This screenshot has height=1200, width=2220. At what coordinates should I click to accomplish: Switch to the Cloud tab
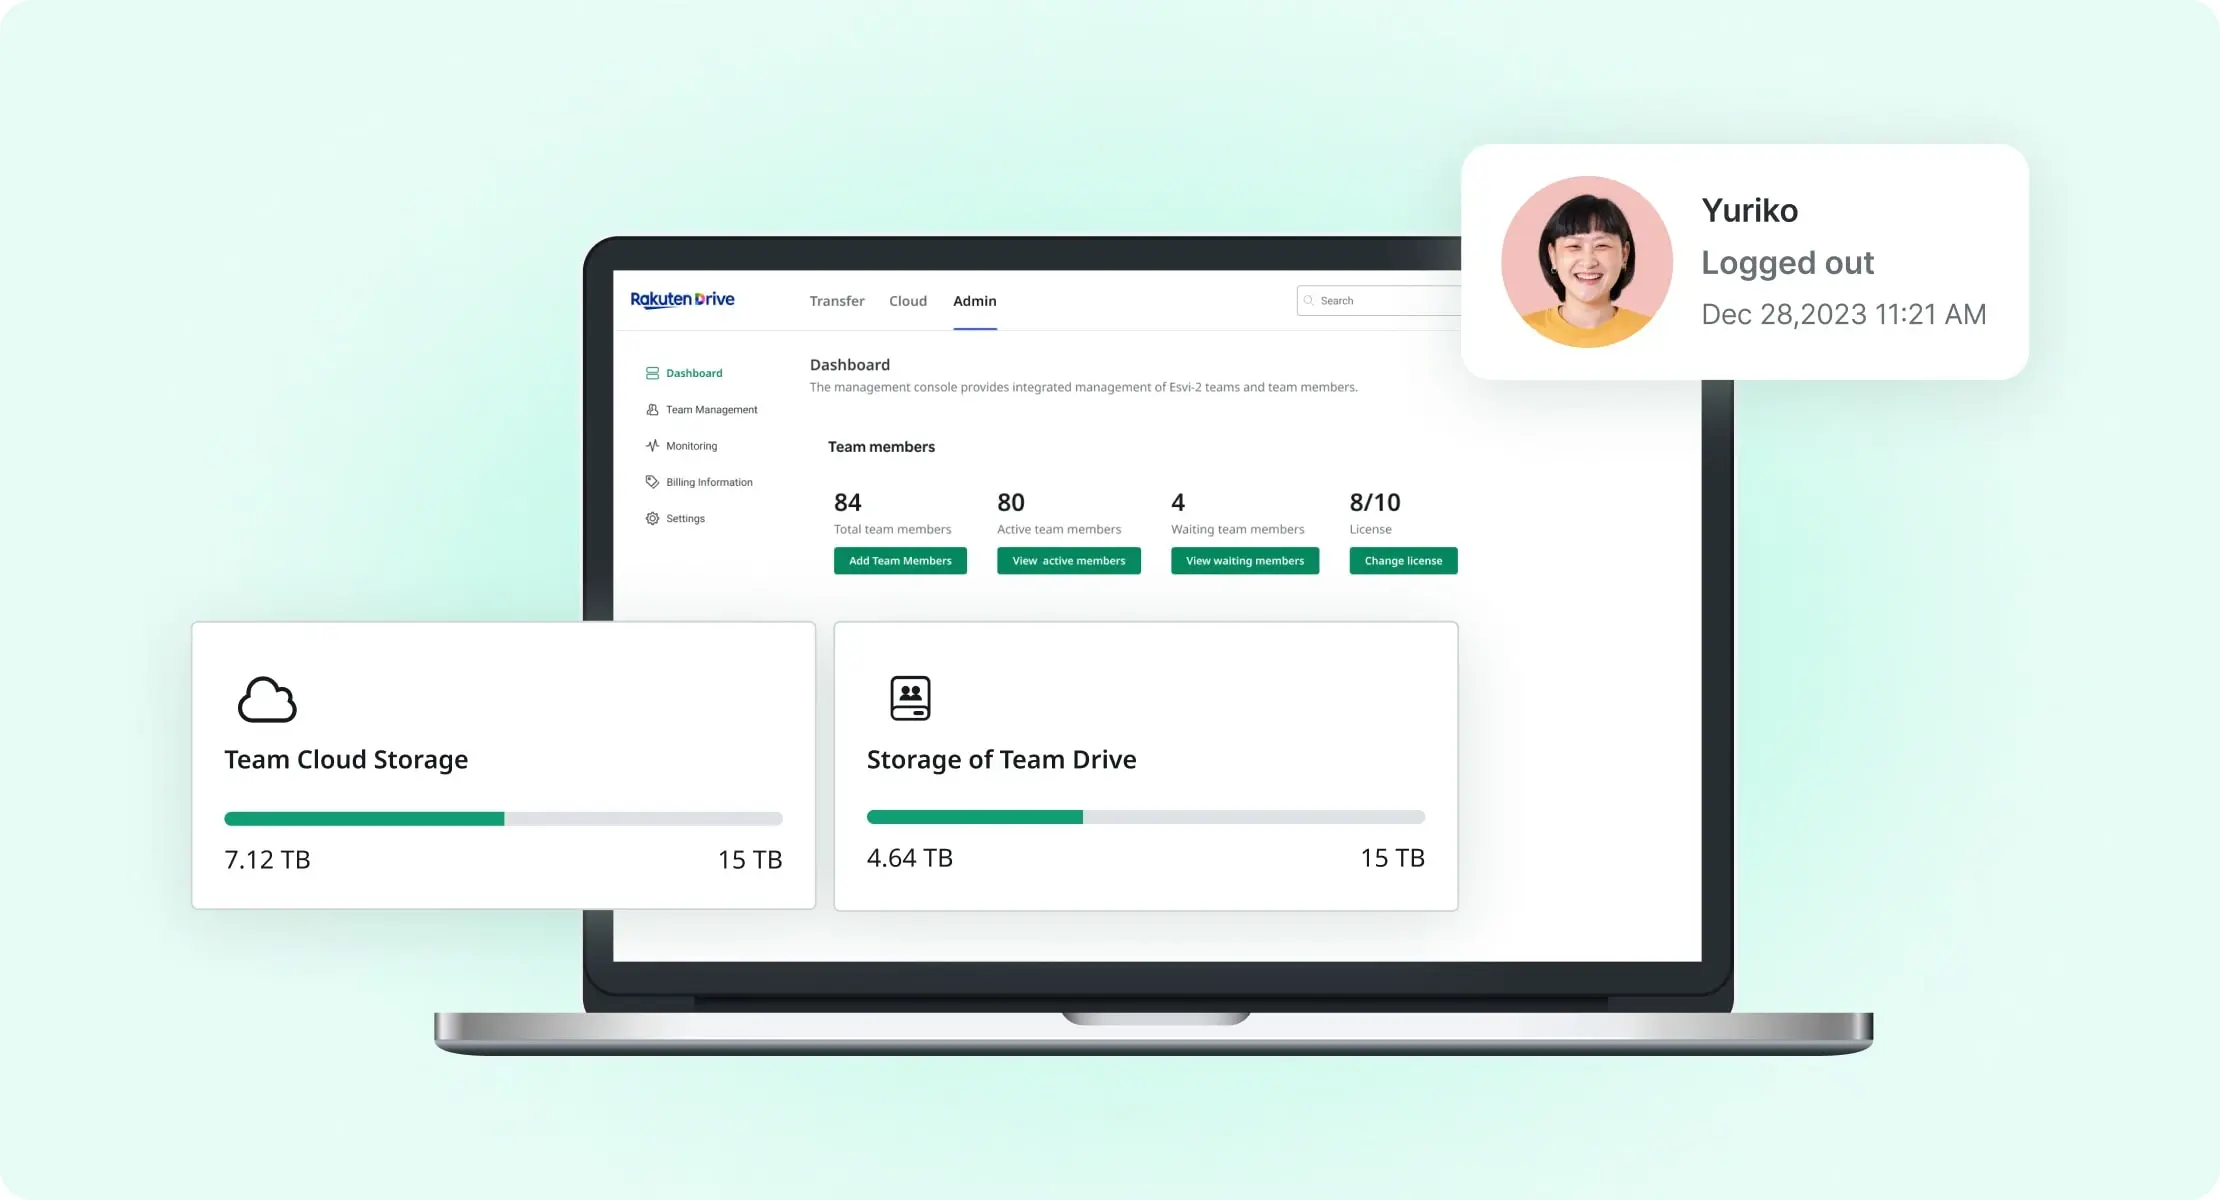(905, 300)
